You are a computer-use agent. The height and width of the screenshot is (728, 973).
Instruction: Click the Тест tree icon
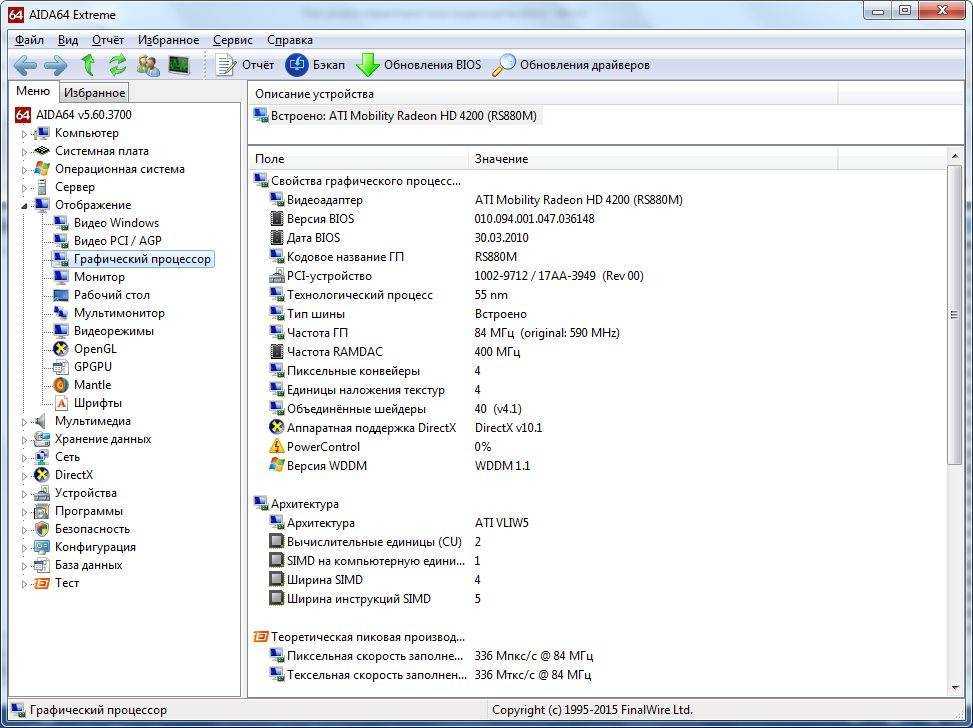42,583
